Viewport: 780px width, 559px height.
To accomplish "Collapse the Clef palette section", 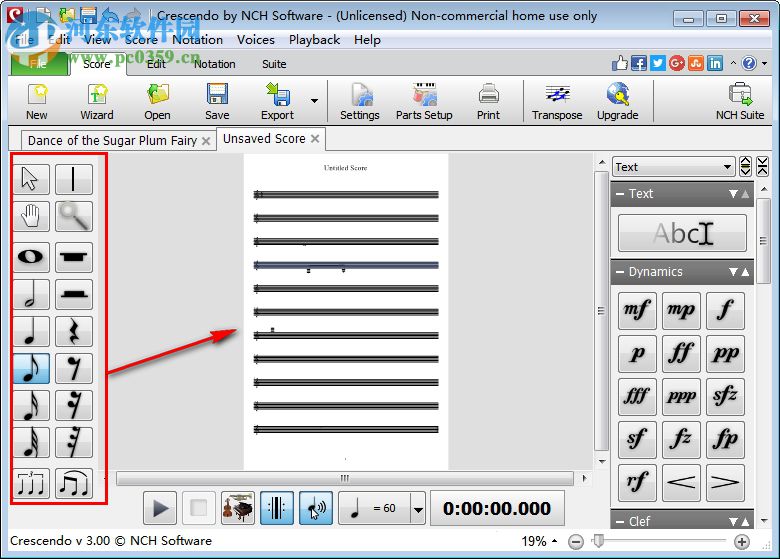I will [620, 521].
